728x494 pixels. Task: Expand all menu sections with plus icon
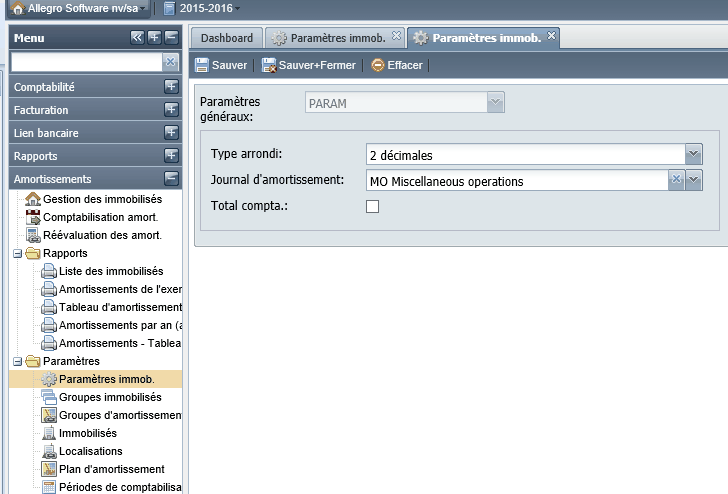[154, 38]
